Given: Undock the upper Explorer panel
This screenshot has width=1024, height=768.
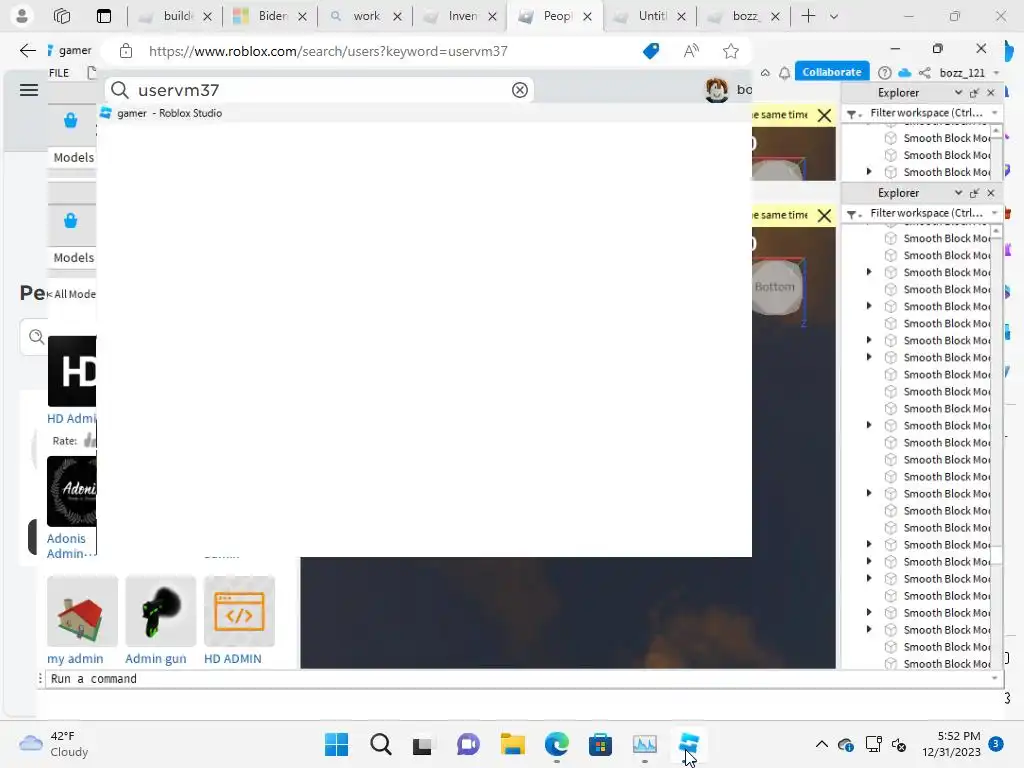Looking at the screenshot, I should 974,93.
